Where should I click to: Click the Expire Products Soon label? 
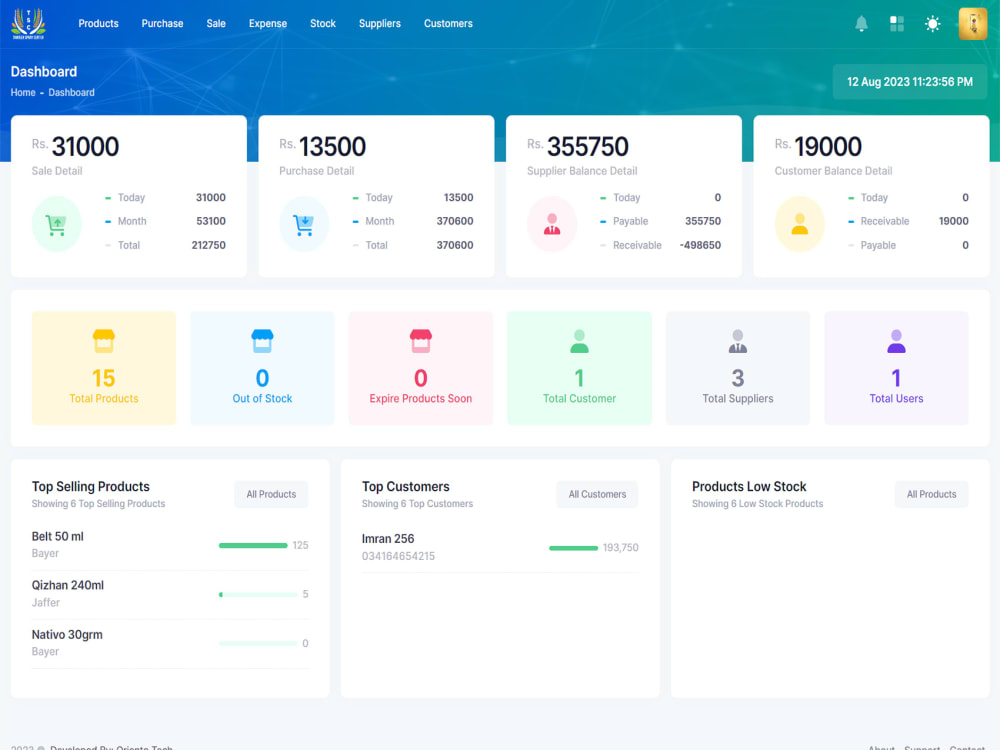click(x=420, y=399)
